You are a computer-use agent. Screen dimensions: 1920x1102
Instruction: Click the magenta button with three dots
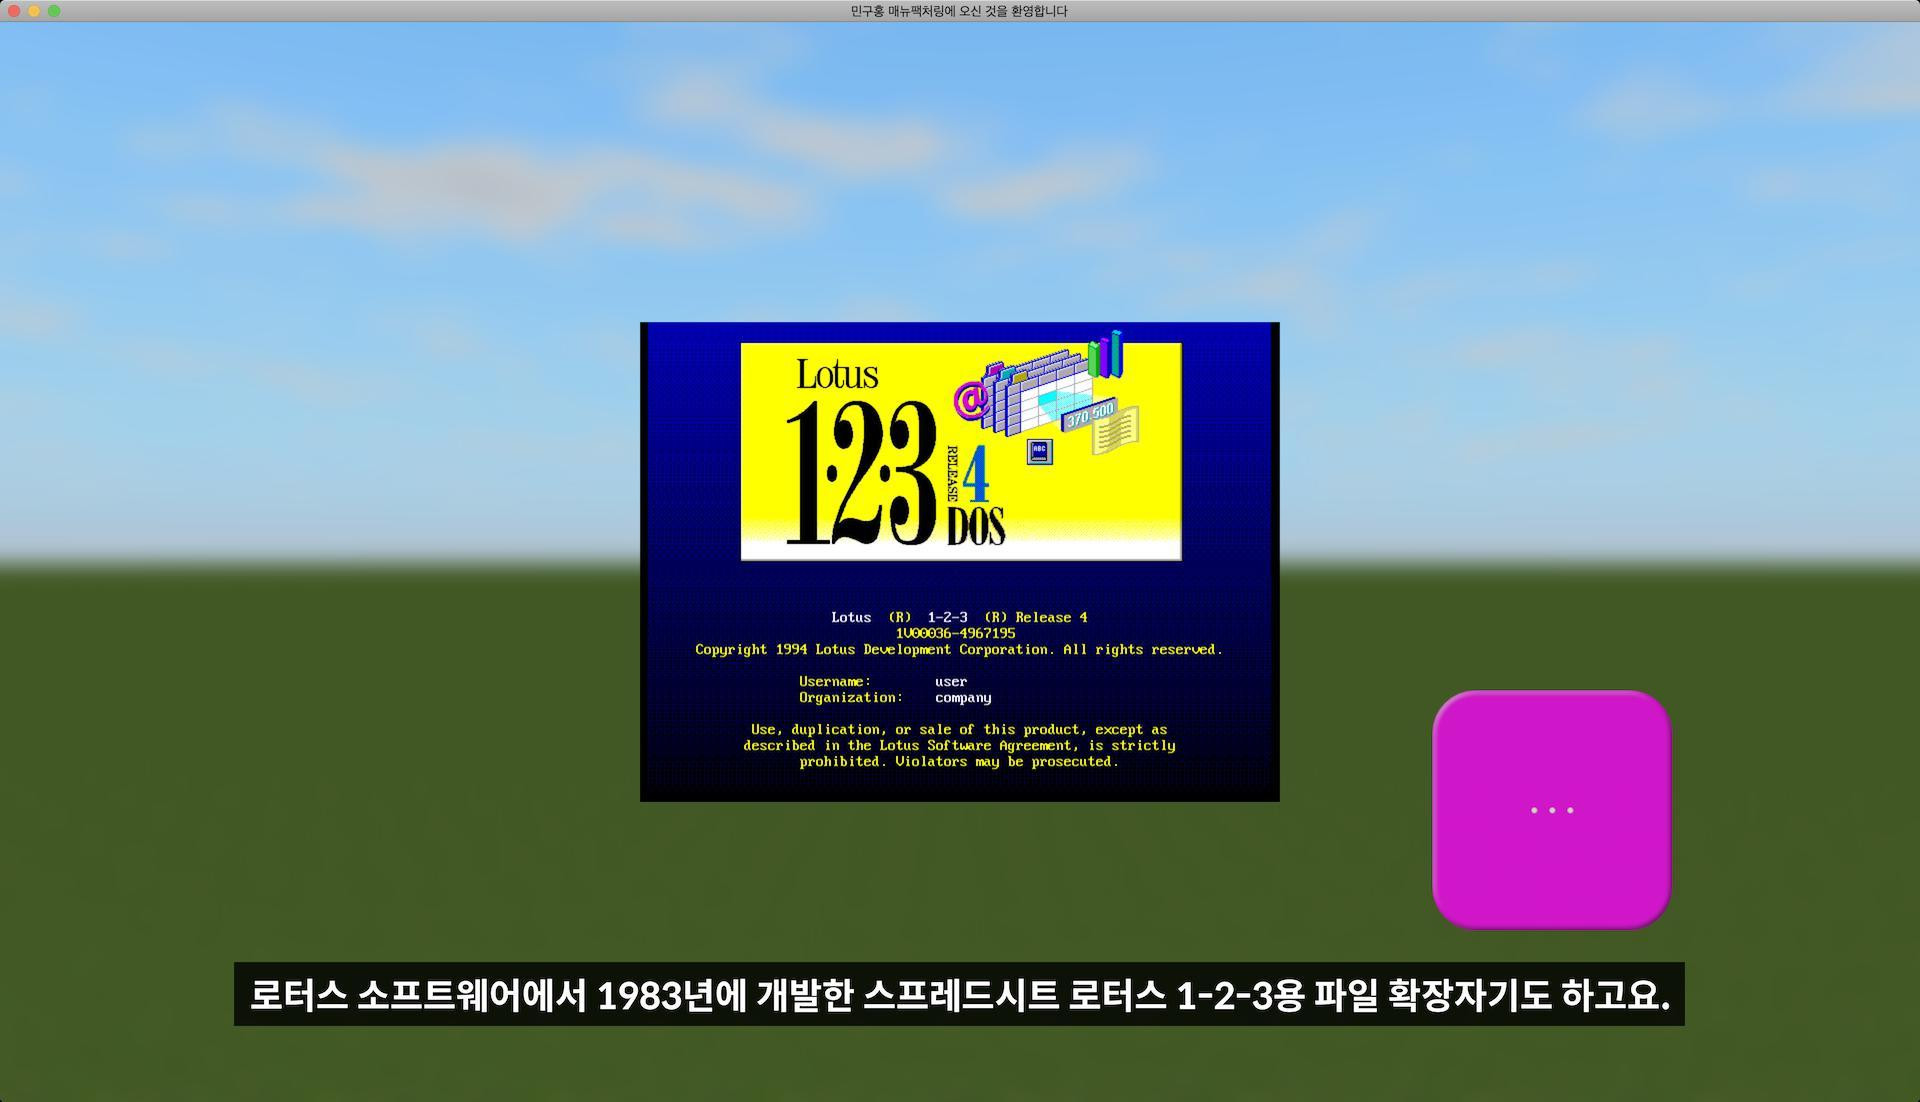click(1551, 810)
